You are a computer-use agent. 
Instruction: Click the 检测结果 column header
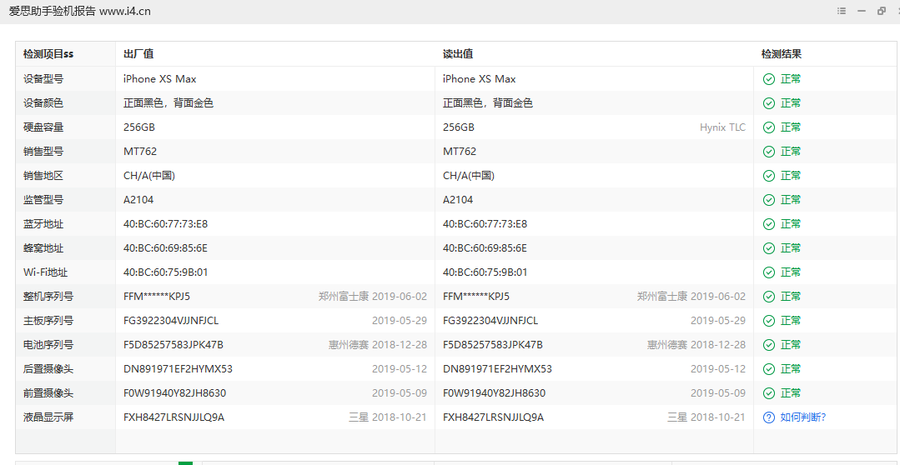click(781, 54)
